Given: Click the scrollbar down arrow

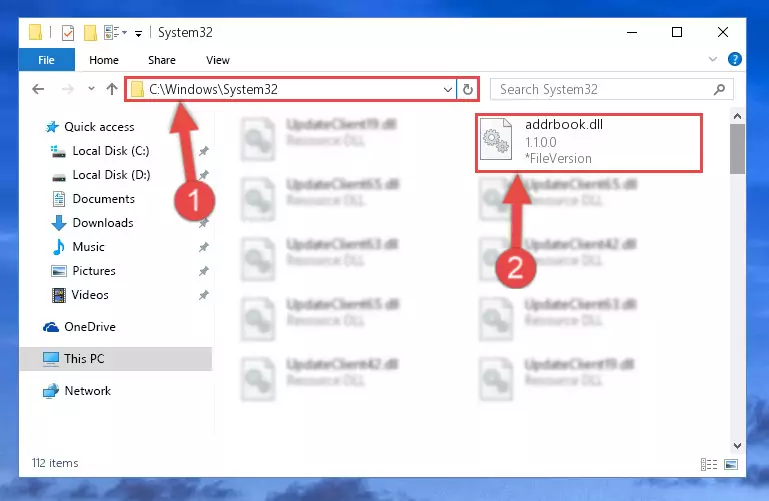Looking at the screenshot, I should click(x=737, y=446).
